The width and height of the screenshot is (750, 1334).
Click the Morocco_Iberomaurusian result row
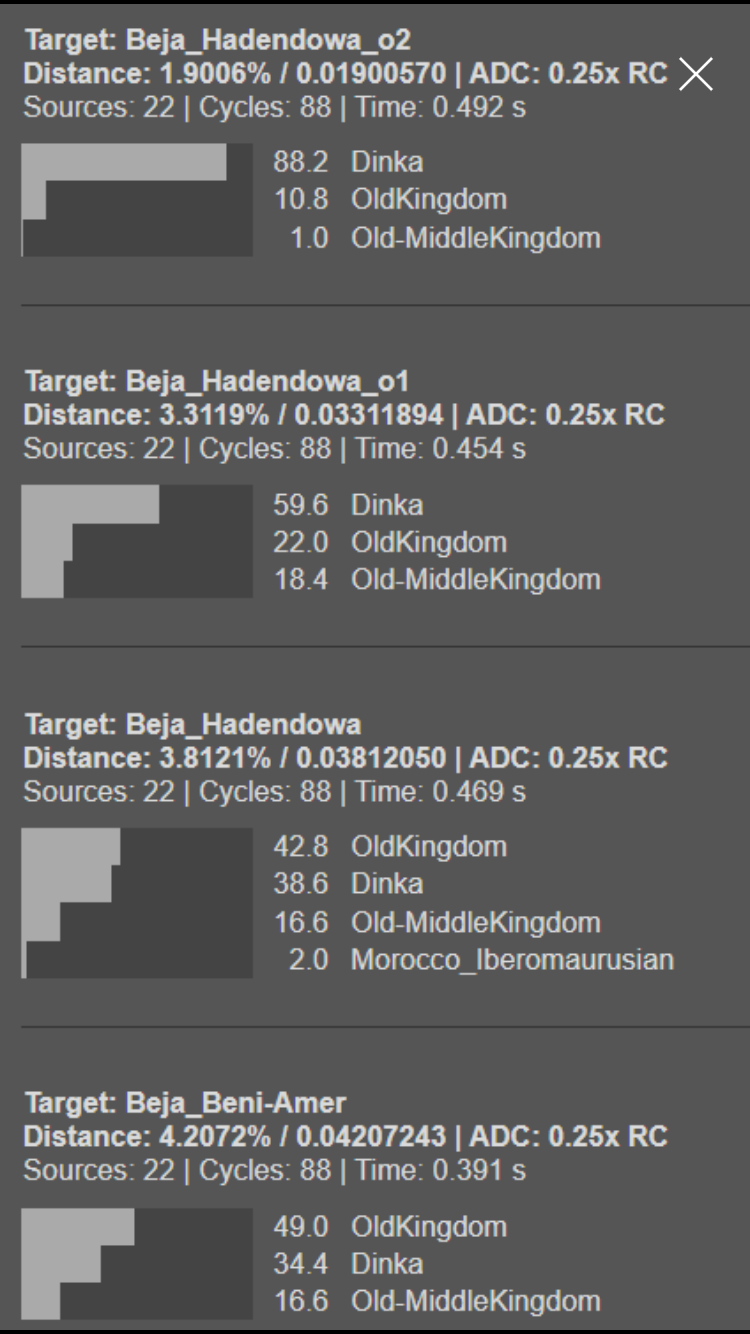[x=473, y=960]
